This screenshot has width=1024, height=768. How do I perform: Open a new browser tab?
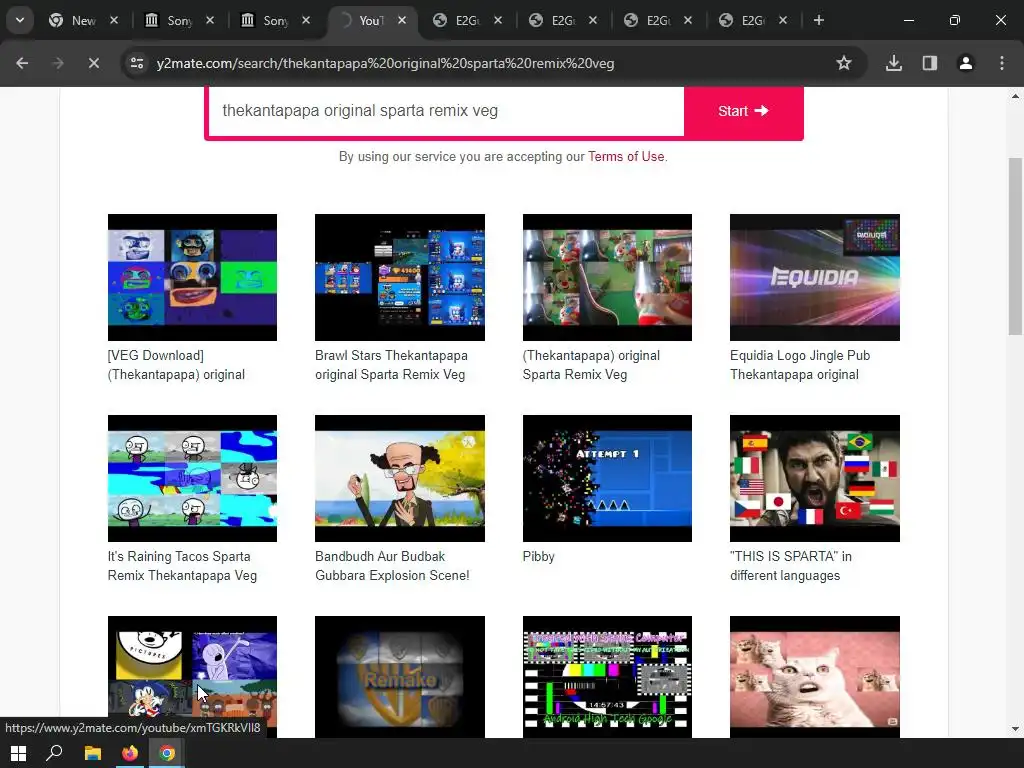click(819, 20)
